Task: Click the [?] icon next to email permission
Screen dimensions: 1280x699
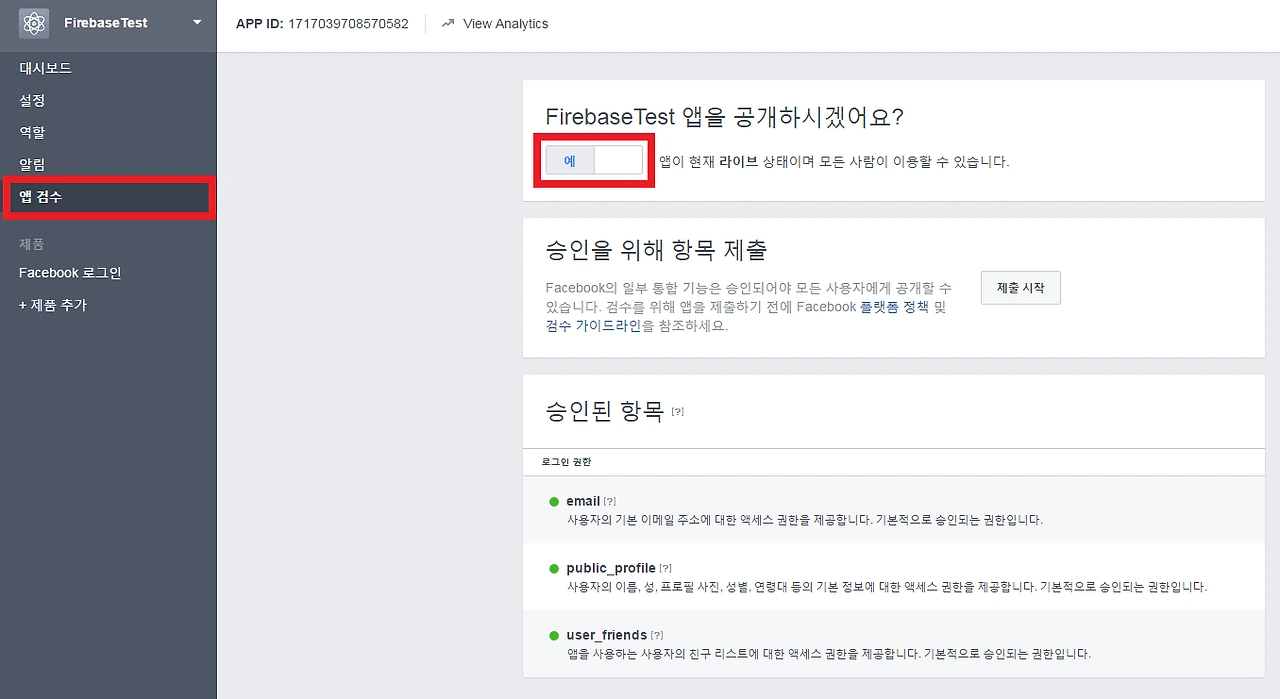Action: click(609, 500)
